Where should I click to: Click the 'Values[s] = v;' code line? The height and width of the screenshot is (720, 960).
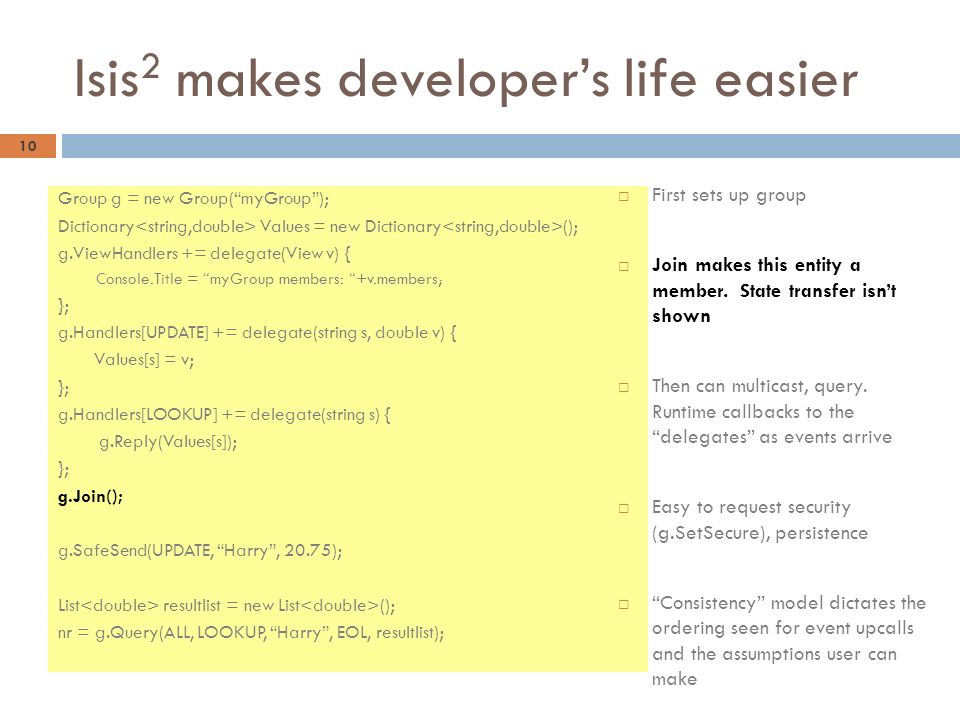coord(144,360)
